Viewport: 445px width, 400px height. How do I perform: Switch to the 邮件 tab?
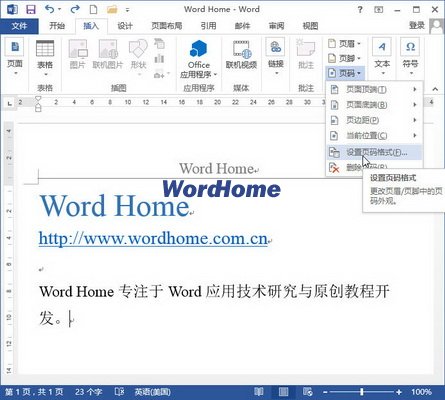242,26
